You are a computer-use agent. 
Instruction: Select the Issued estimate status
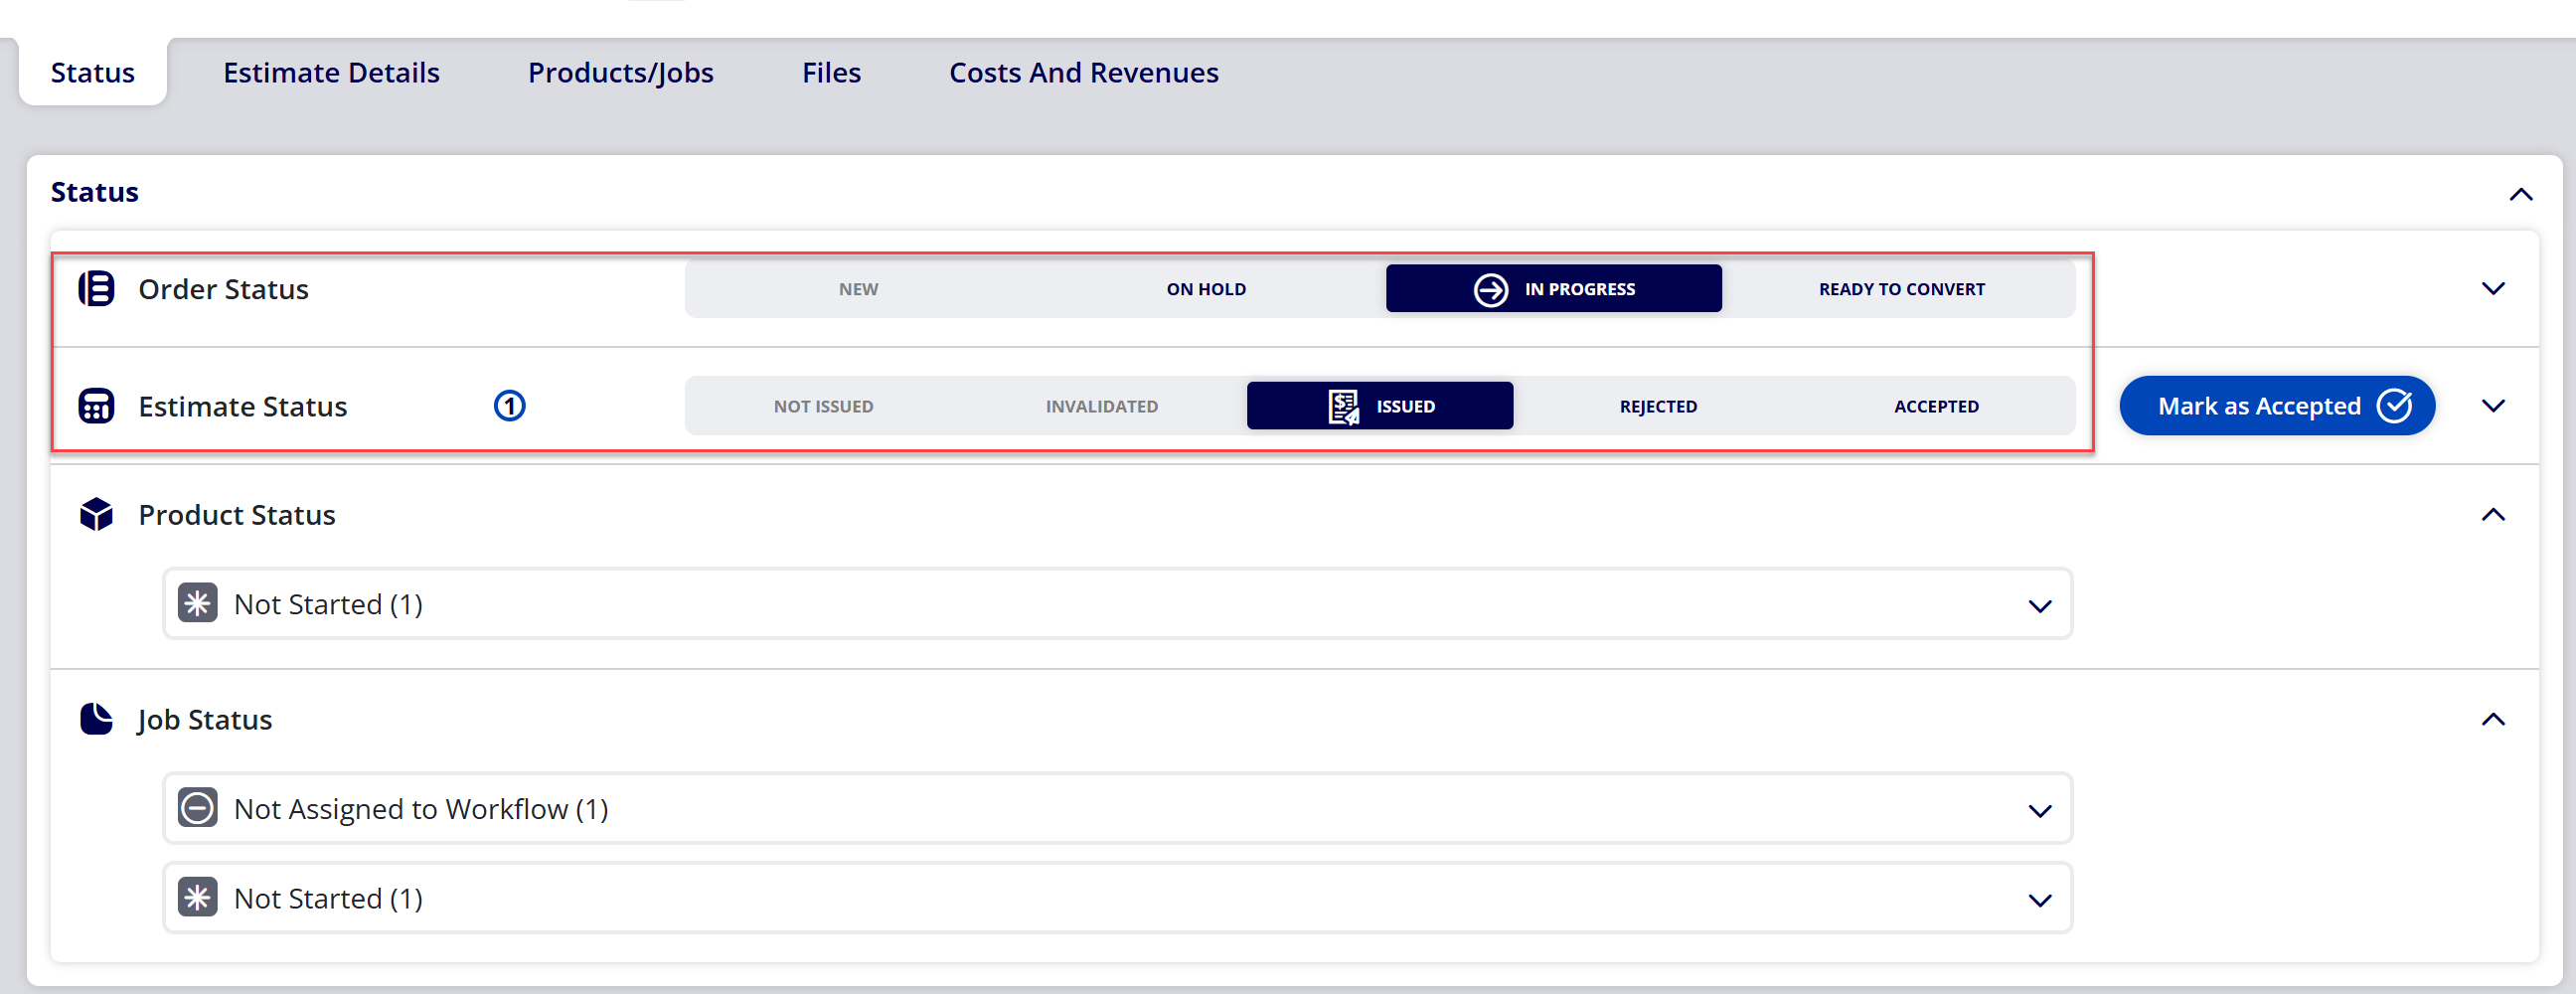point(1380,406)
